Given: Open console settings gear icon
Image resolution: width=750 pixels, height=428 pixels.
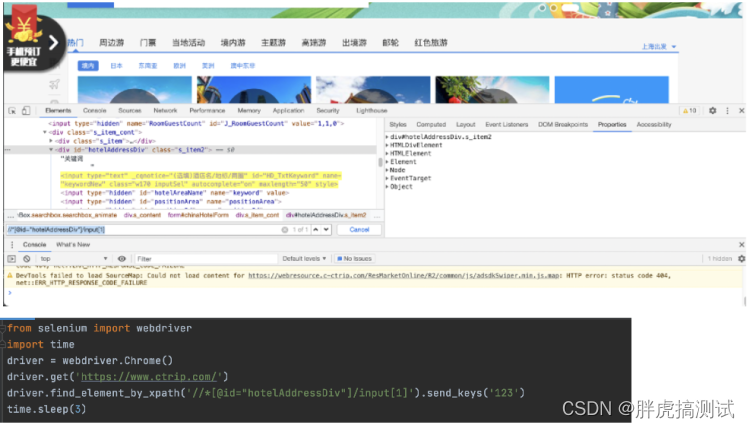Looking at the screenshot, I should click(x=741, y=259).
